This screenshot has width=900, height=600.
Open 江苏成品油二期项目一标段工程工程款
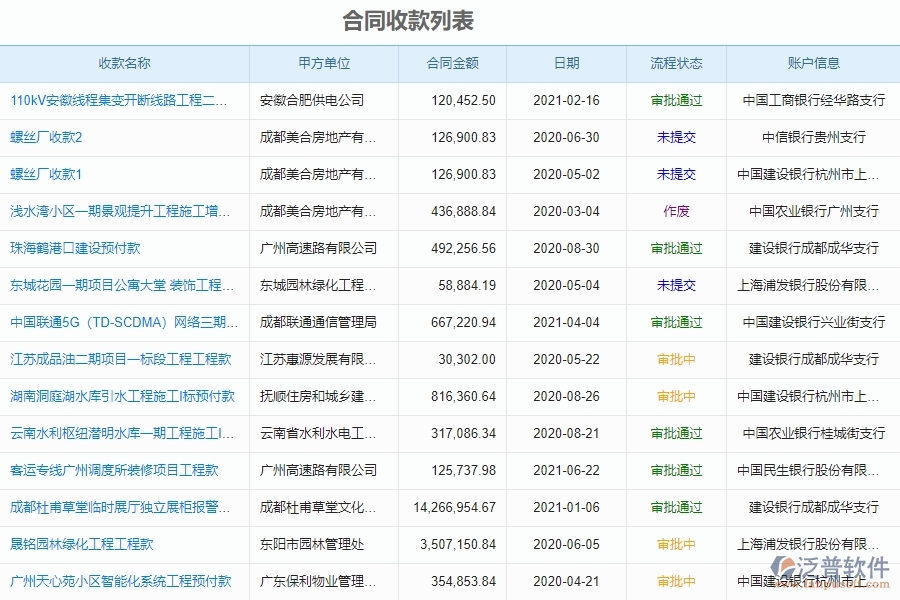click(118, 359)
